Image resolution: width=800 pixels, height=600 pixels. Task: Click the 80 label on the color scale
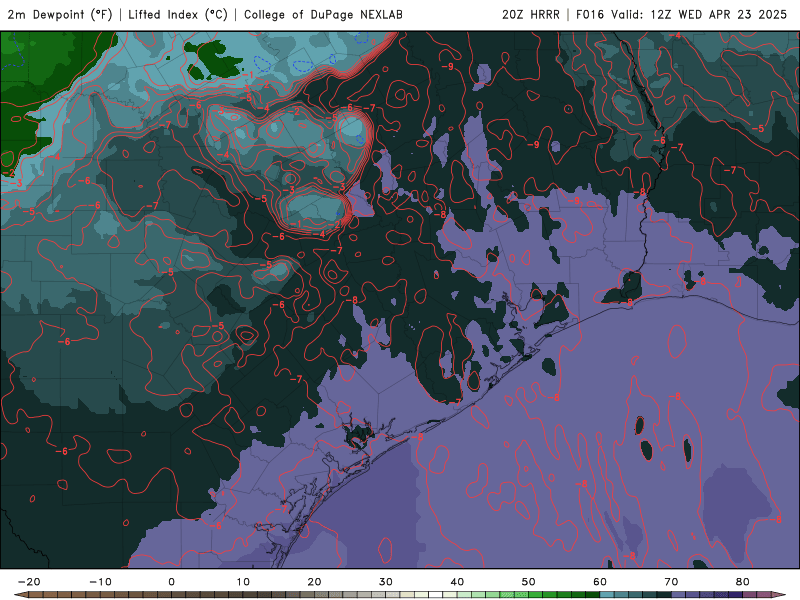pos(743,582)
